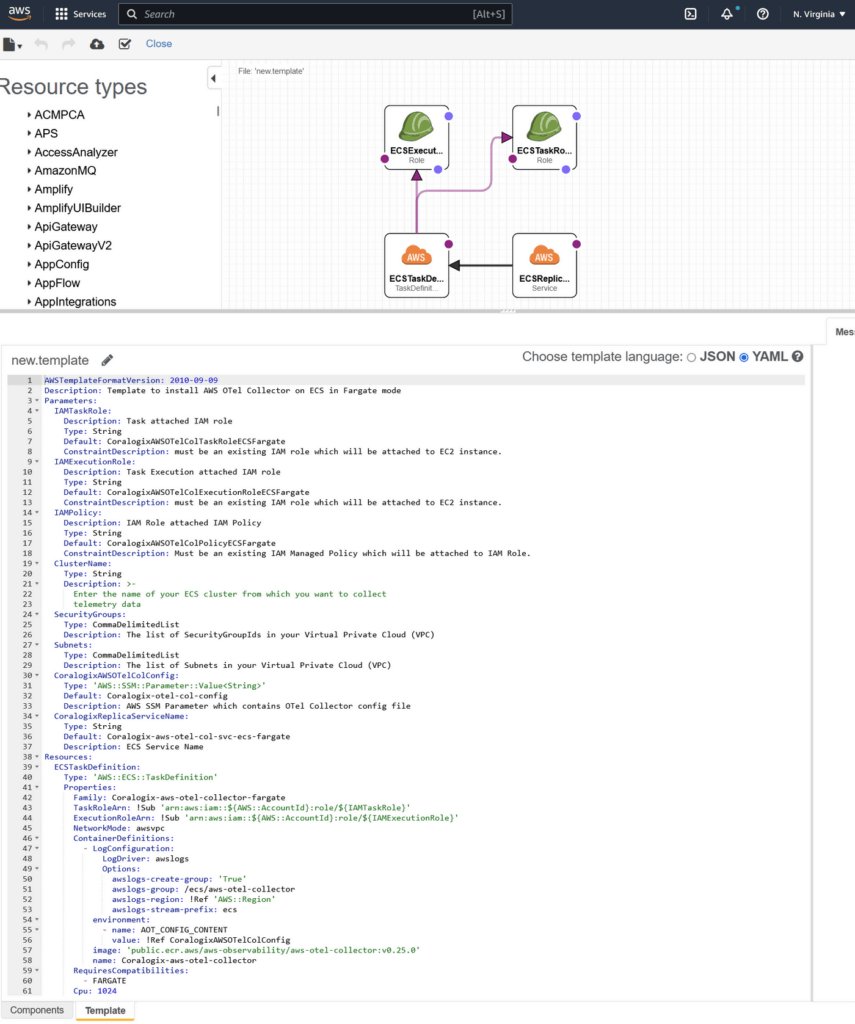Image resolution: width=855 pixels, height=1024 pixels.
Task: Click the splitter handle between canvas and editor
Action: pos(507,311)
